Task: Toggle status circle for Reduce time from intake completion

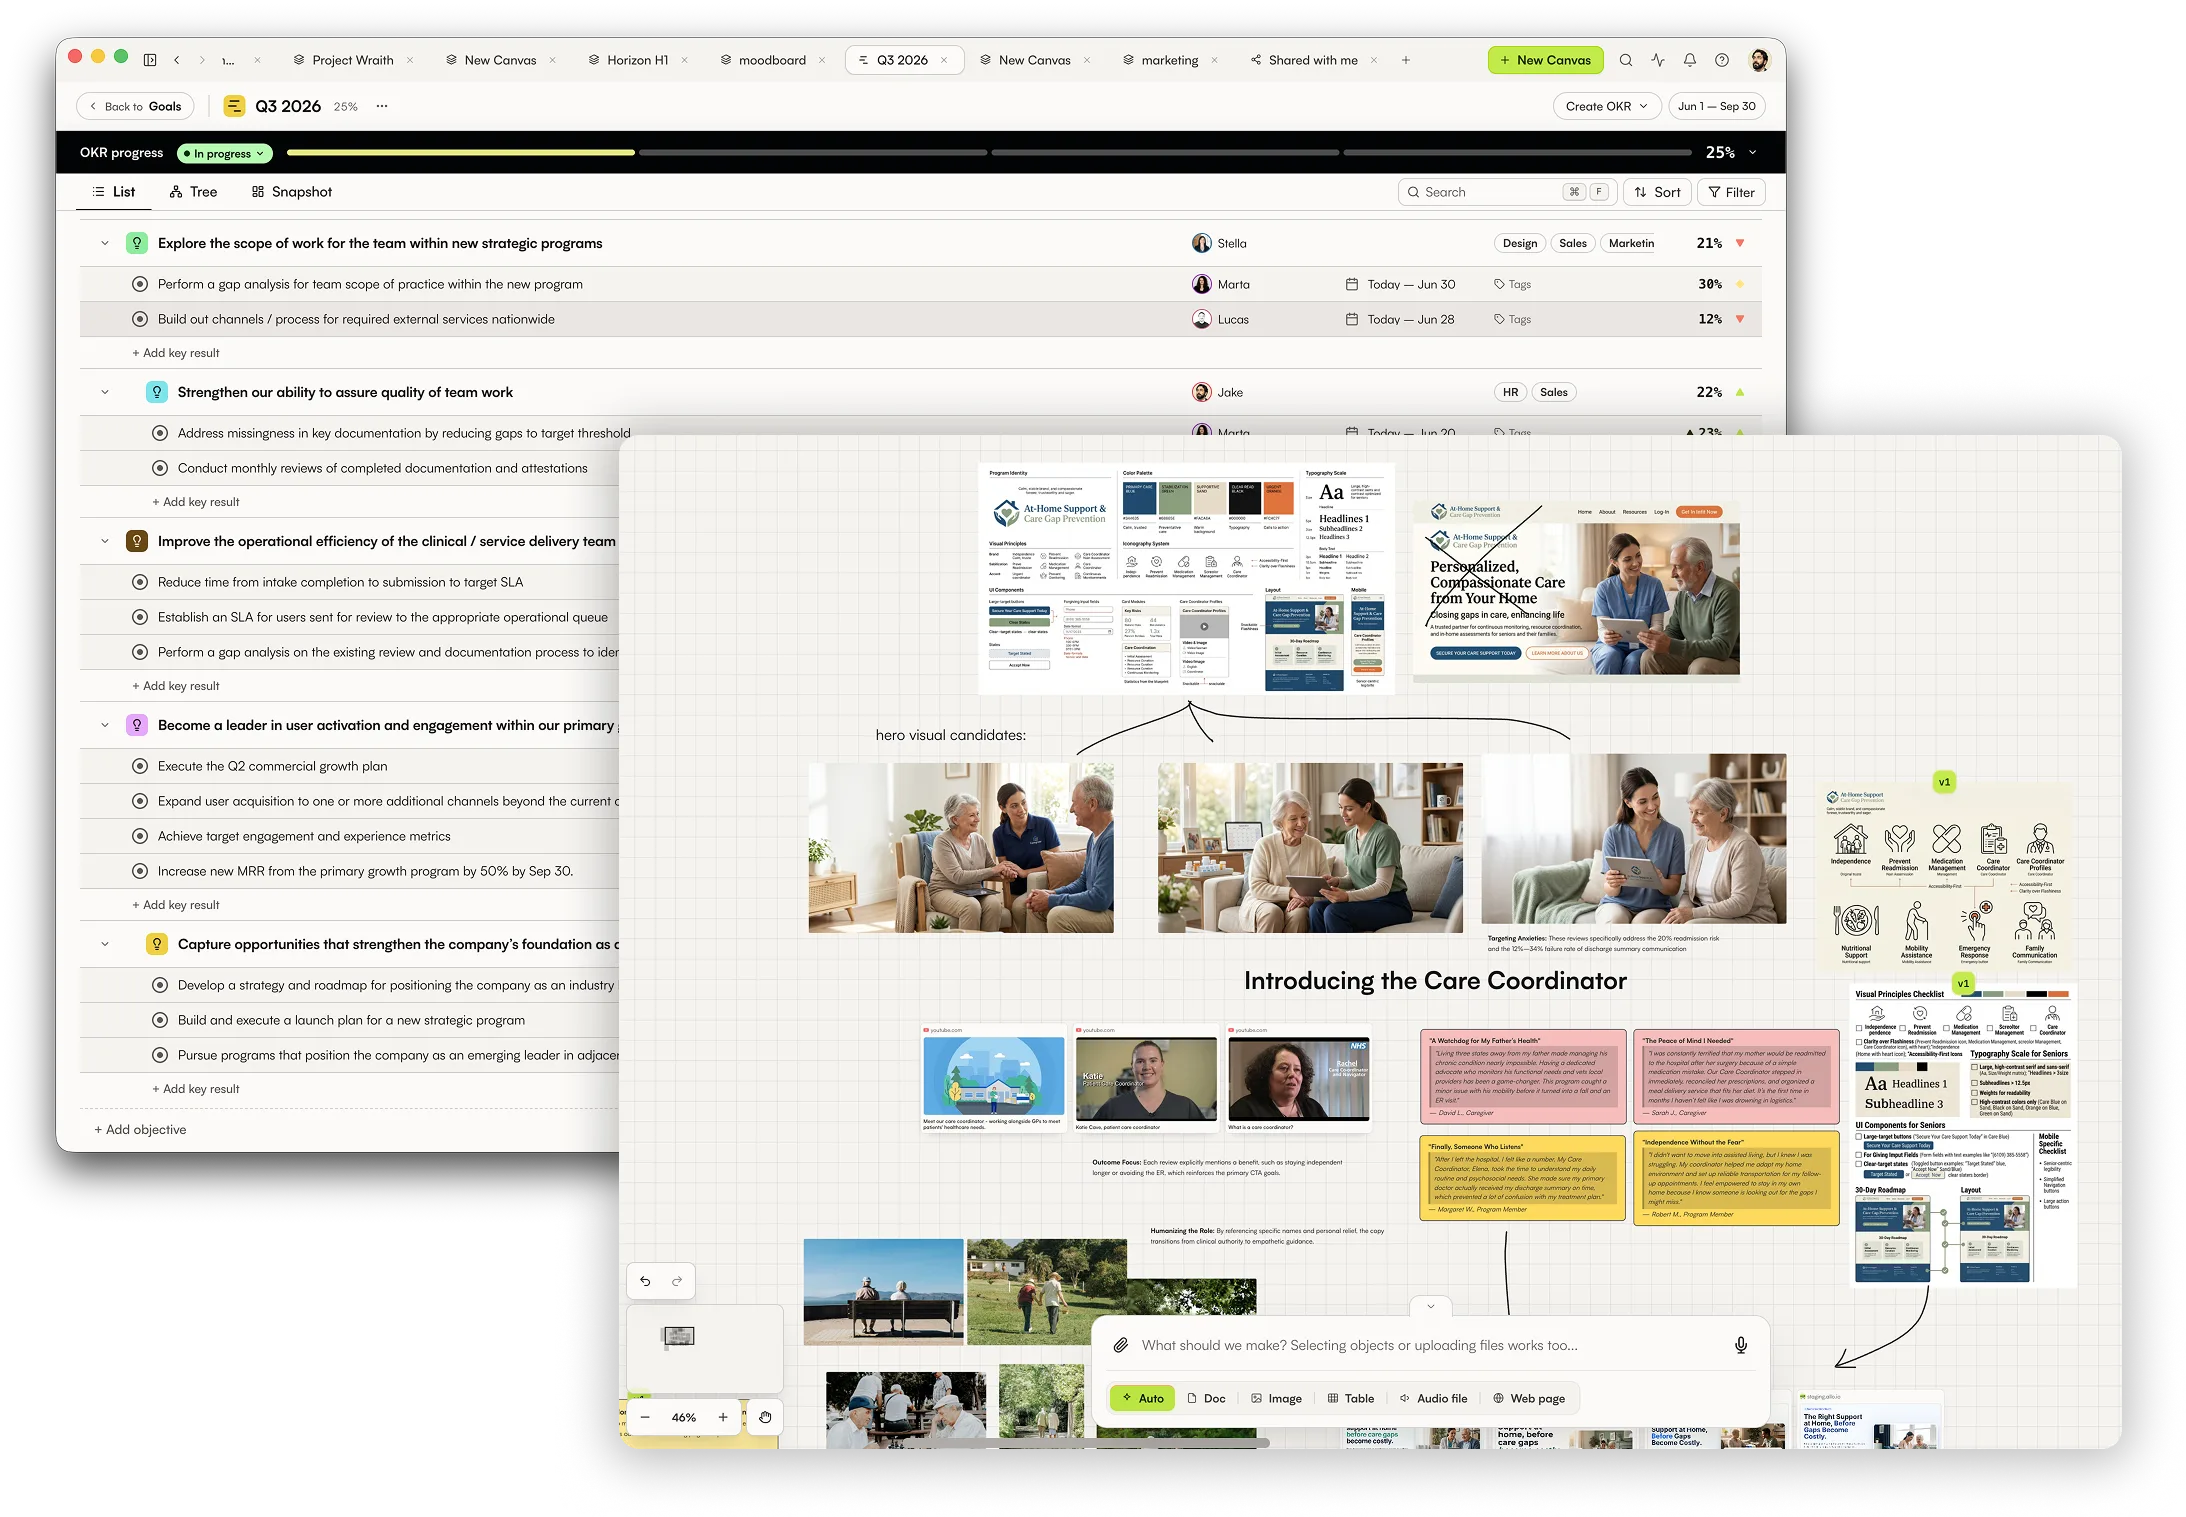Action: (140, 582)
